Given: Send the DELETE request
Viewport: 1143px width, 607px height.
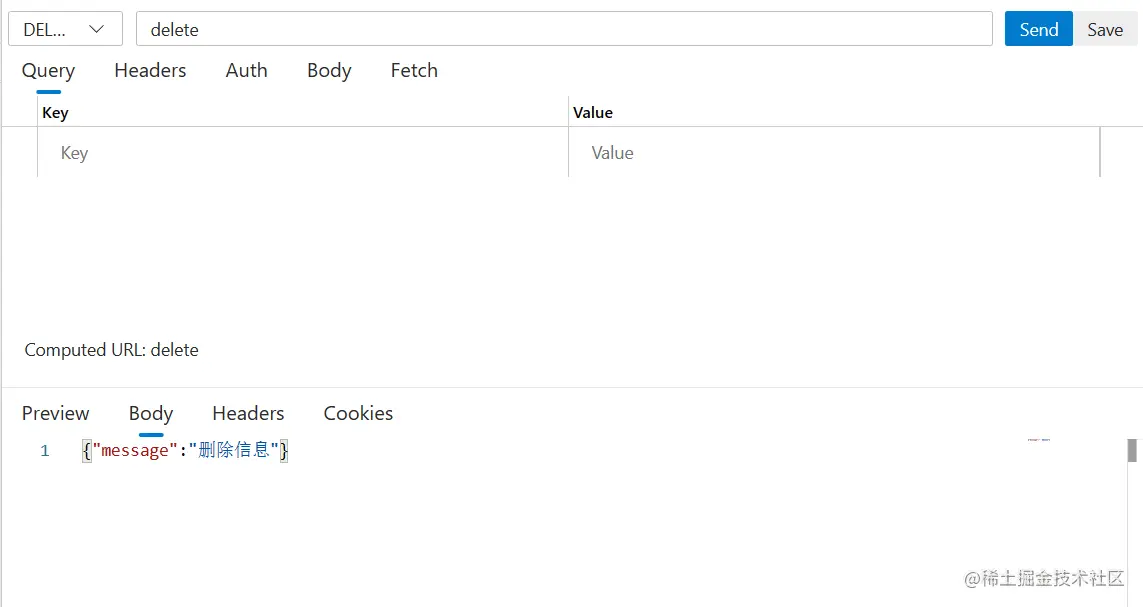Looking at the screenshot, I should pos(1038,30).
